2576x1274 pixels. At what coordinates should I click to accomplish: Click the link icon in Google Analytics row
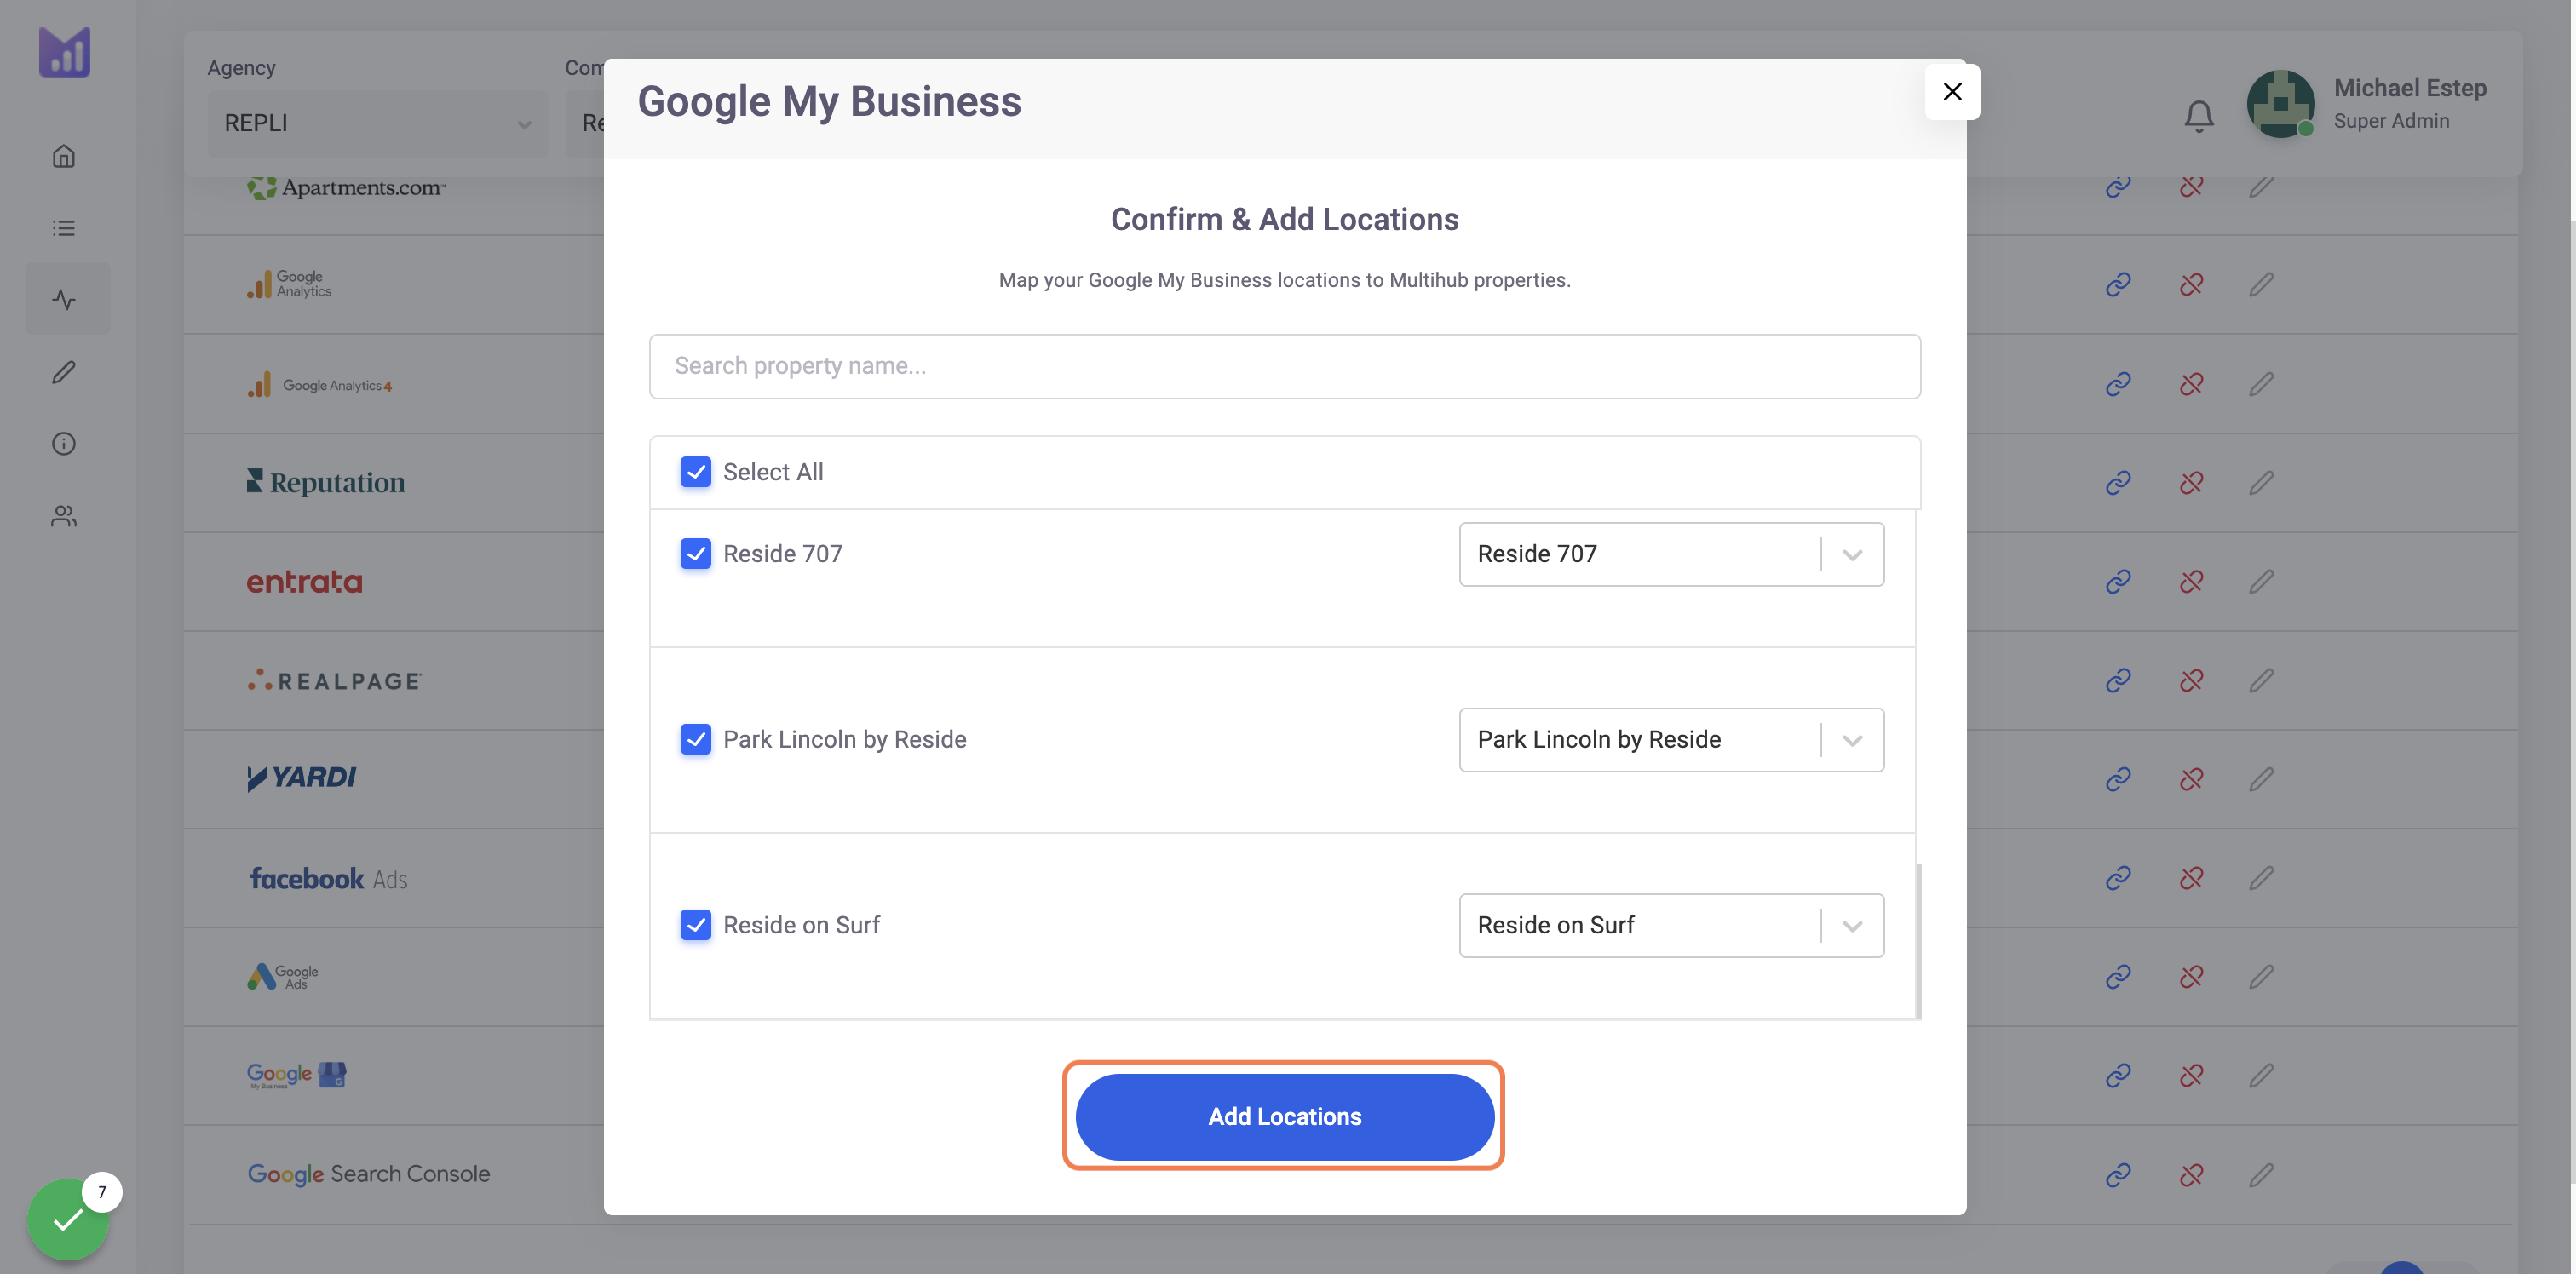[2118, 285]
